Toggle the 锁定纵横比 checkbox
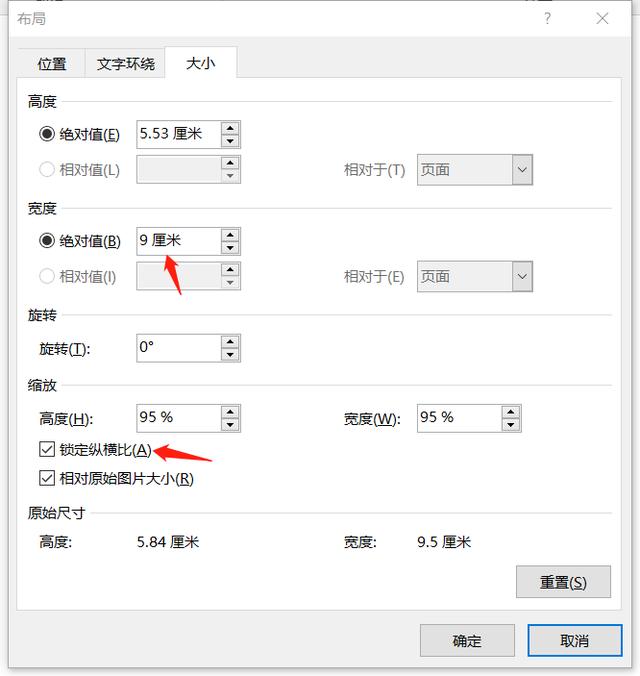The height and width of the screenshot is (676, 640). click(47, 450)
